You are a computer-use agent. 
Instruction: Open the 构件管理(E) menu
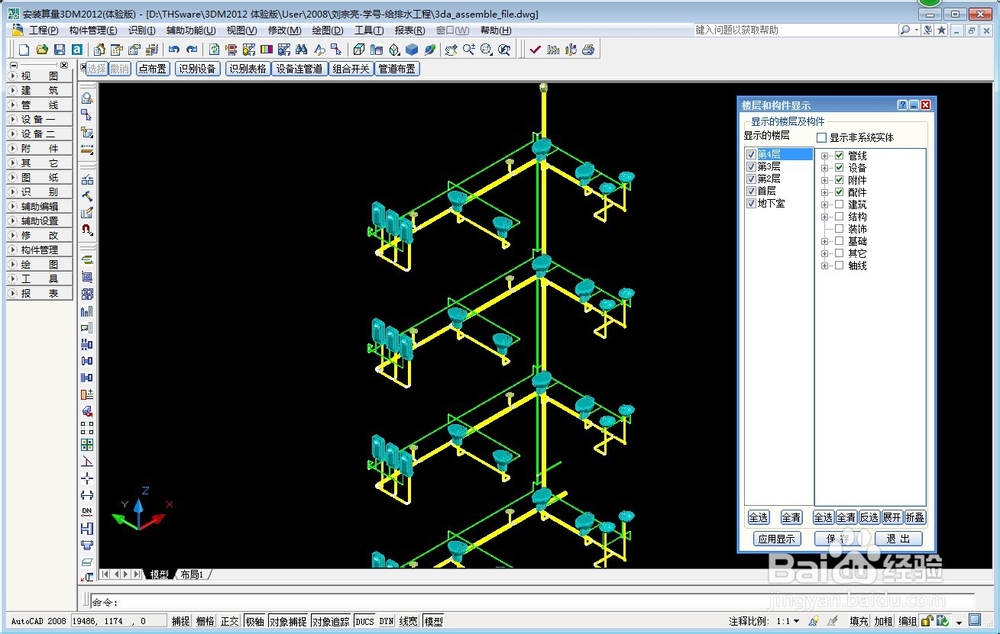pyautogui.click(x=93, y=30)
